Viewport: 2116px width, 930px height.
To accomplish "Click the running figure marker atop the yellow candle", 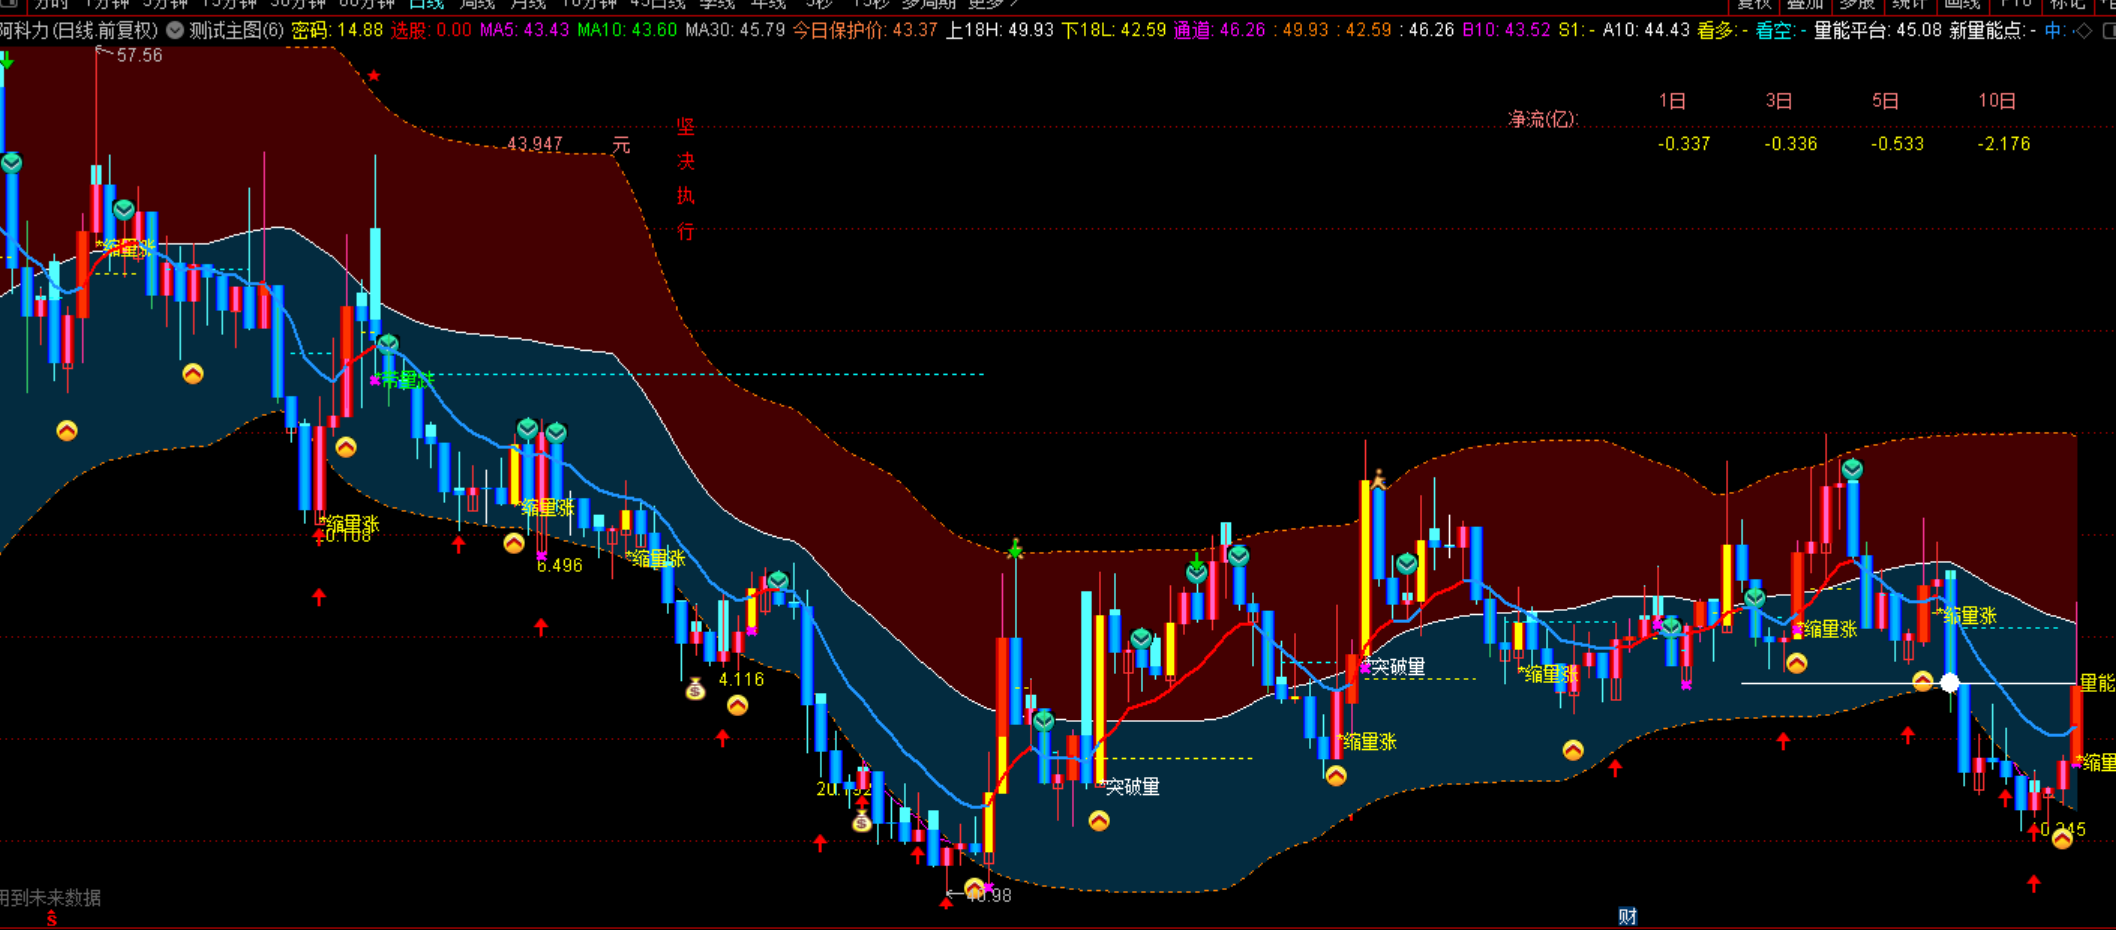I will 1379,480.
